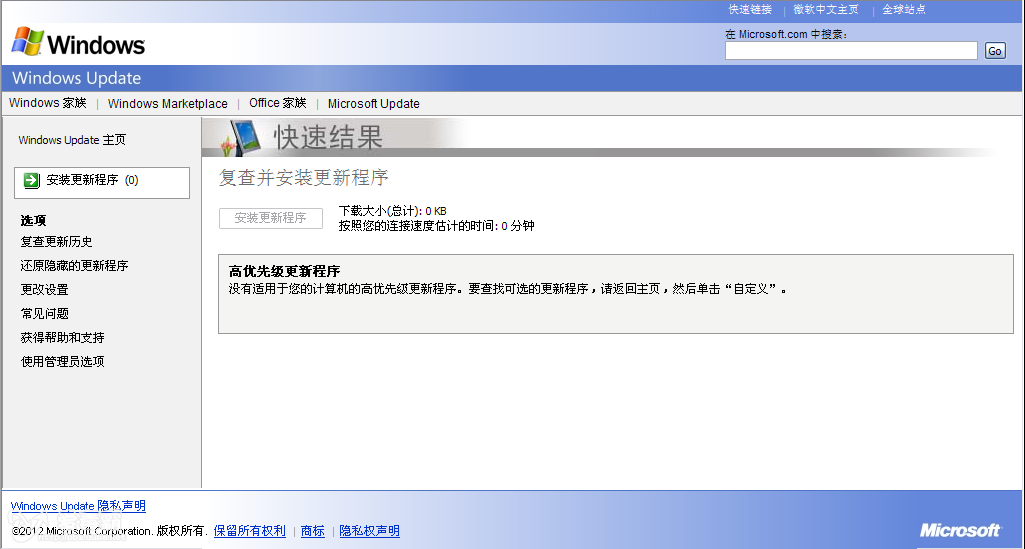The image size is (1025, 549).
Task: Open 还原隐藏的更新程序
Action: [75, 265]
